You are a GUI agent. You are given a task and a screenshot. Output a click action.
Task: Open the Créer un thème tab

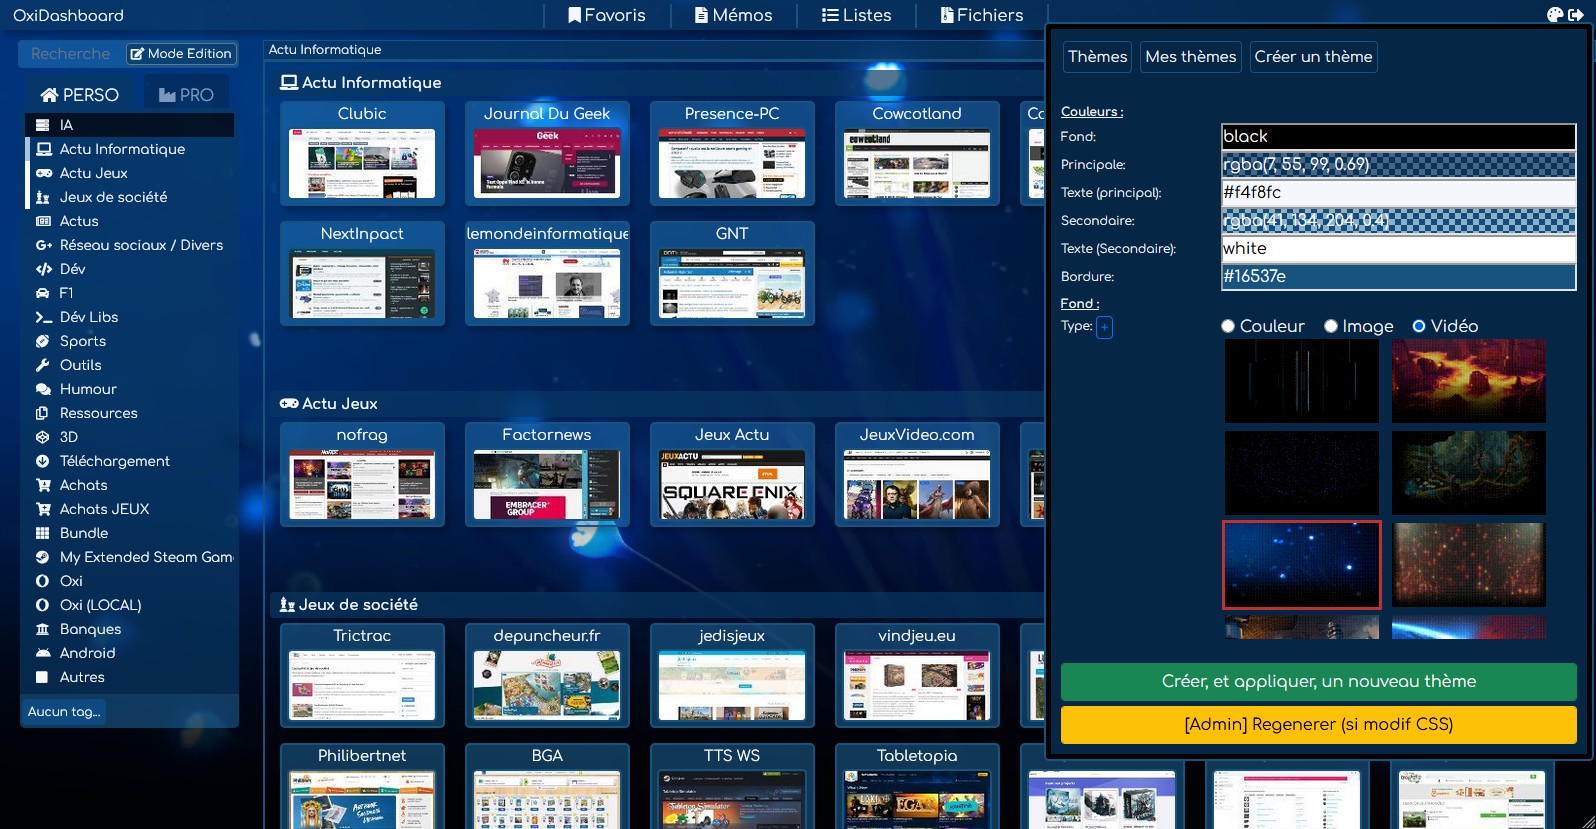tap(1313, 57)
